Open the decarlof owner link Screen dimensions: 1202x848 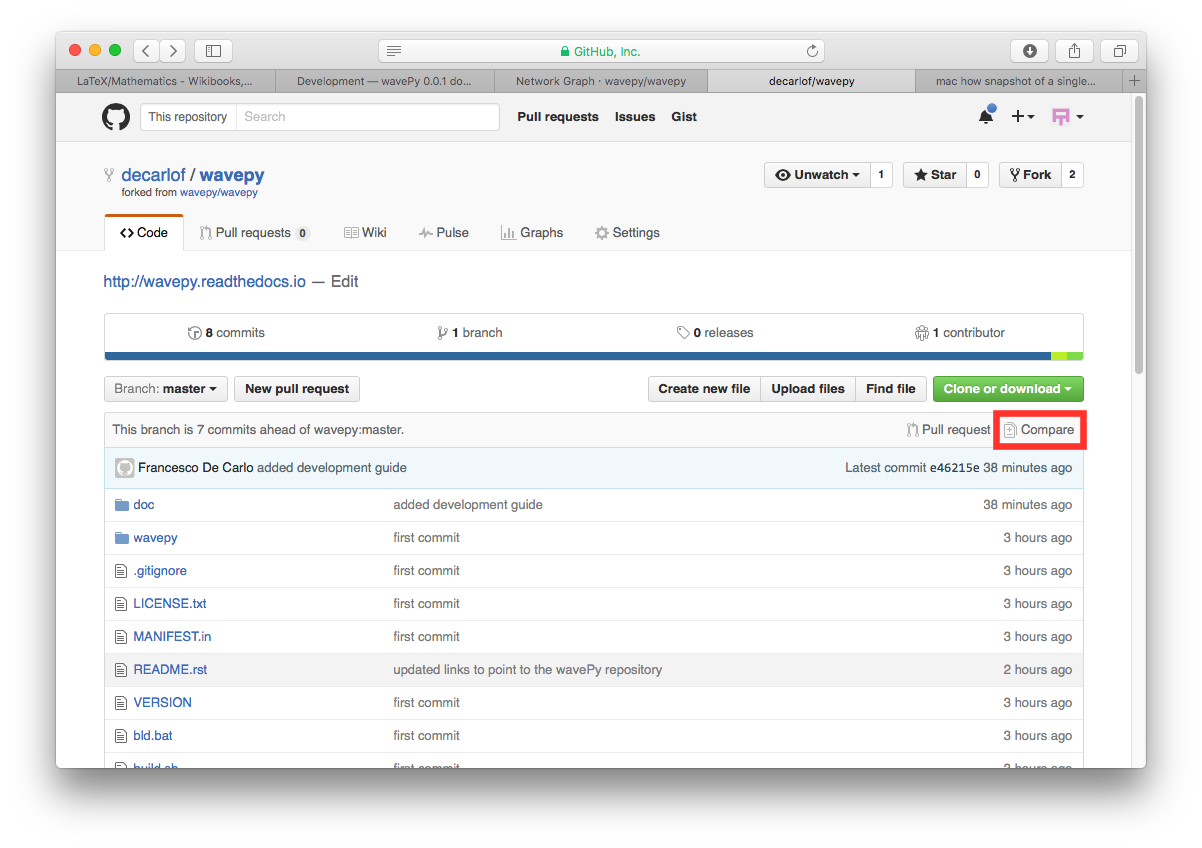(153, 175)
